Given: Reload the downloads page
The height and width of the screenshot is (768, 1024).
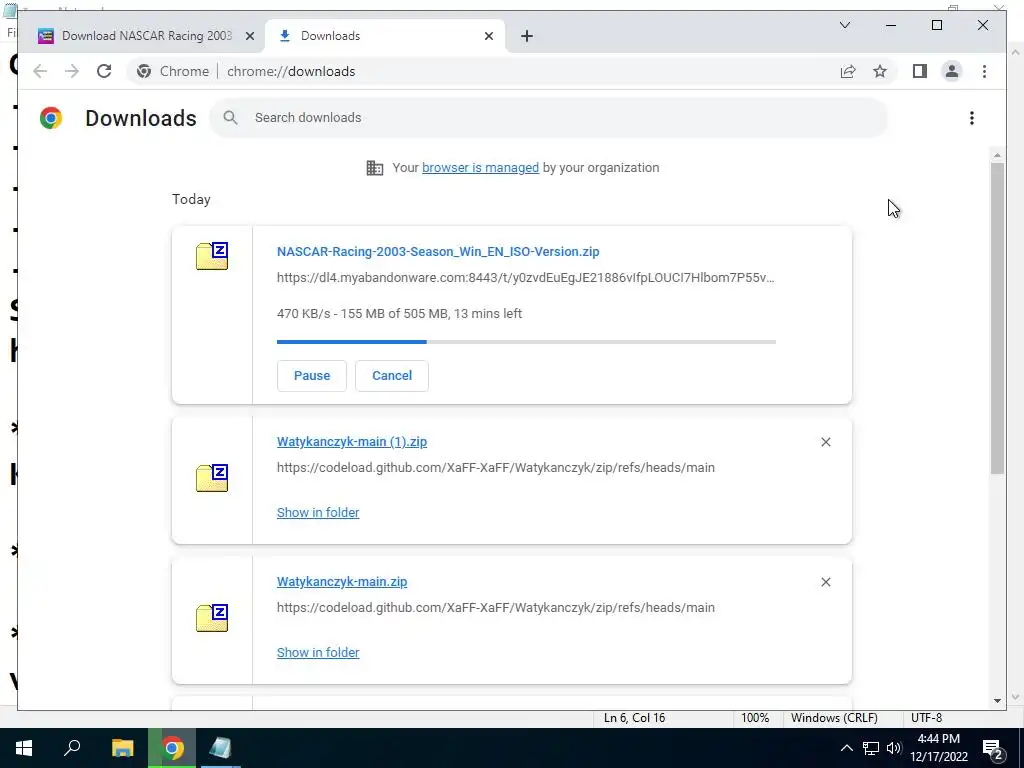Looking at the screenshot, I should coord(104,71).
